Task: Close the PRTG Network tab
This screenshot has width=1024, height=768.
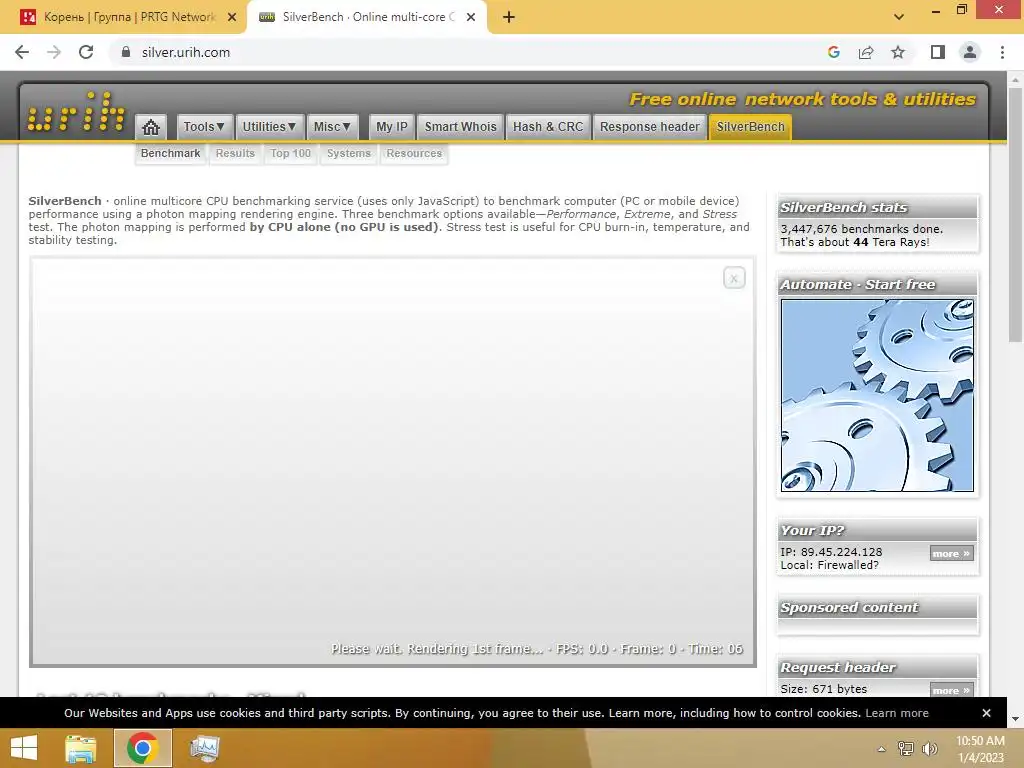Action: click(x=232, y=18)
